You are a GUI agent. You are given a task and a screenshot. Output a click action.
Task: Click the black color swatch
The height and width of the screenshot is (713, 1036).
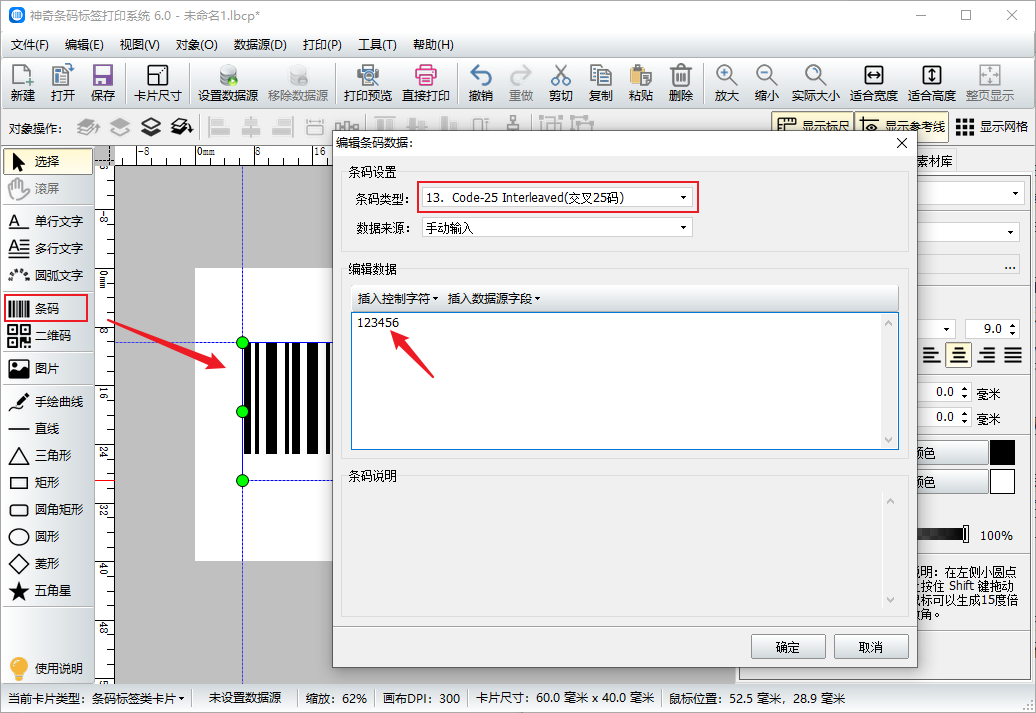(1002, 453)
